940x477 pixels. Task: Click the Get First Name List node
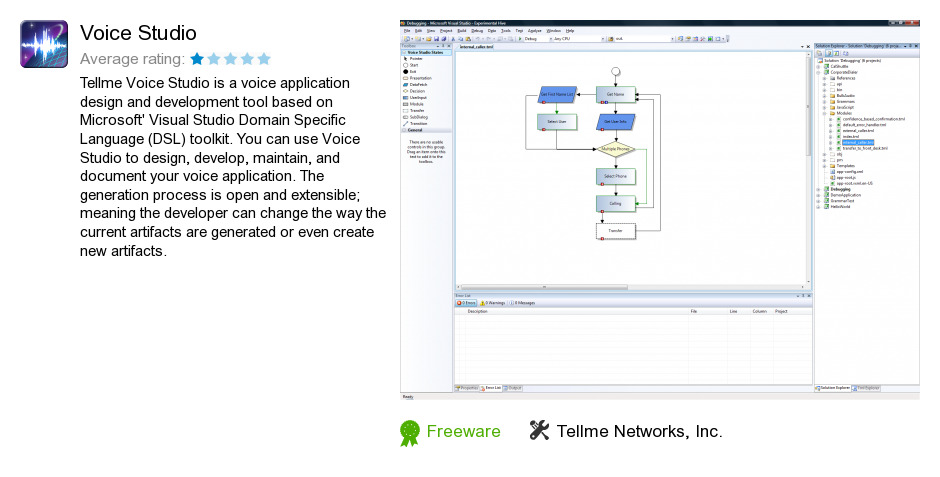(558, 95)
